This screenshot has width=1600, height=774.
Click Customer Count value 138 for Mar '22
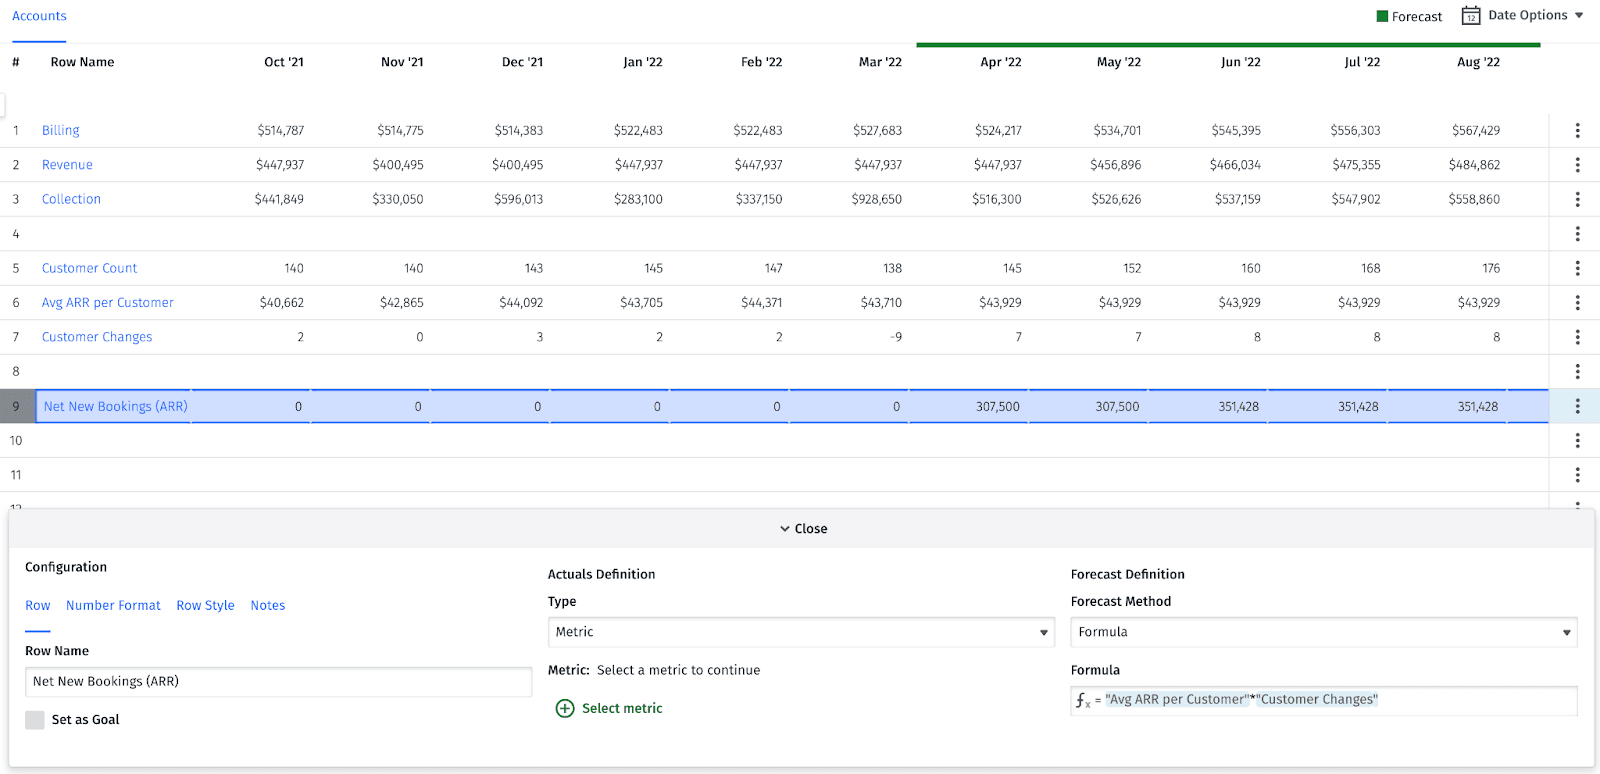point(892,268)
